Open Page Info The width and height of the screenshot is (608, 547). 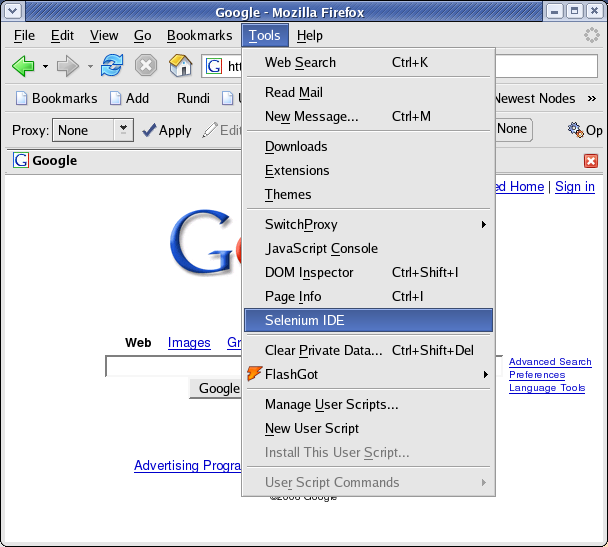coord(368,297)
